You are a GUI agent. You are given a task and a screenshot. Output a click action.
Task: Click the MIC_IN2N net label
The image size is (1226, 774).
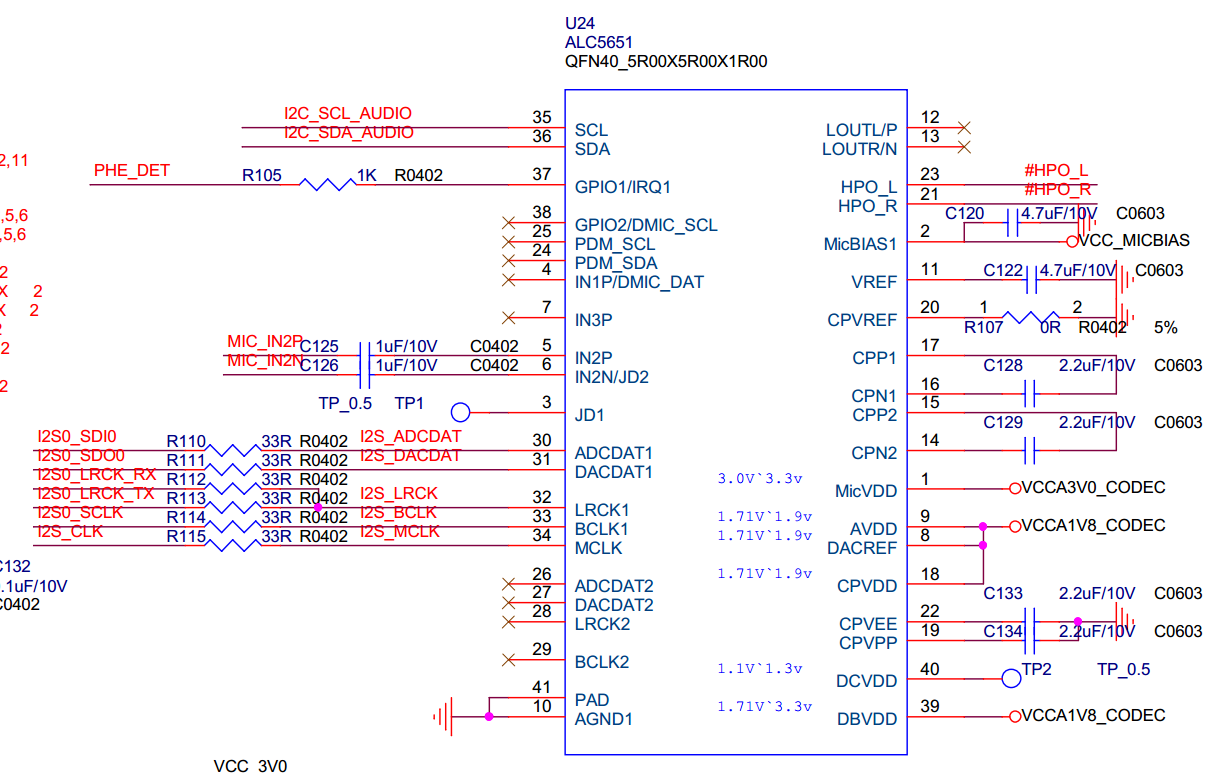point(265,362)
